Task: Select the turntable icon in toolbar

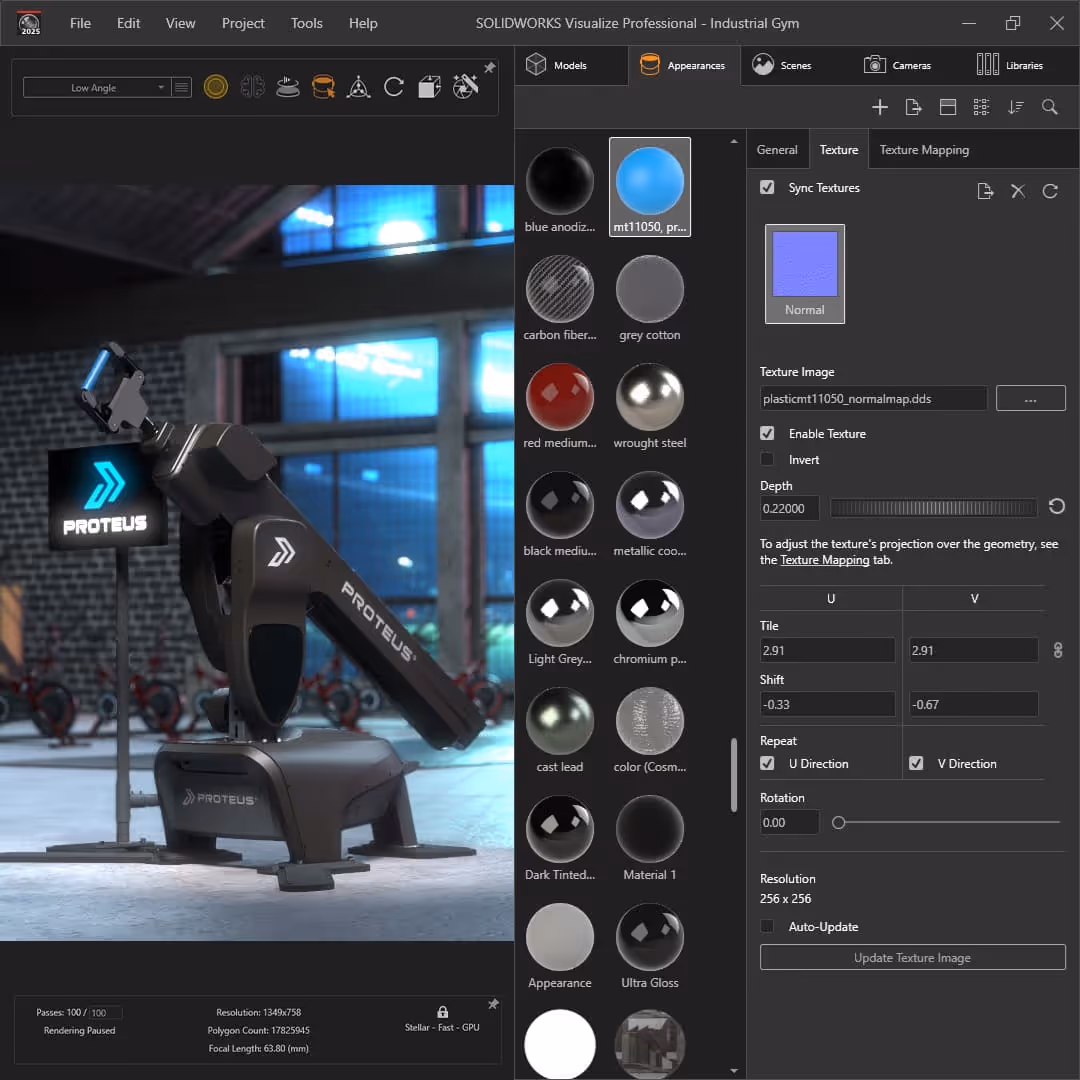Action: [x=287, y=87]
